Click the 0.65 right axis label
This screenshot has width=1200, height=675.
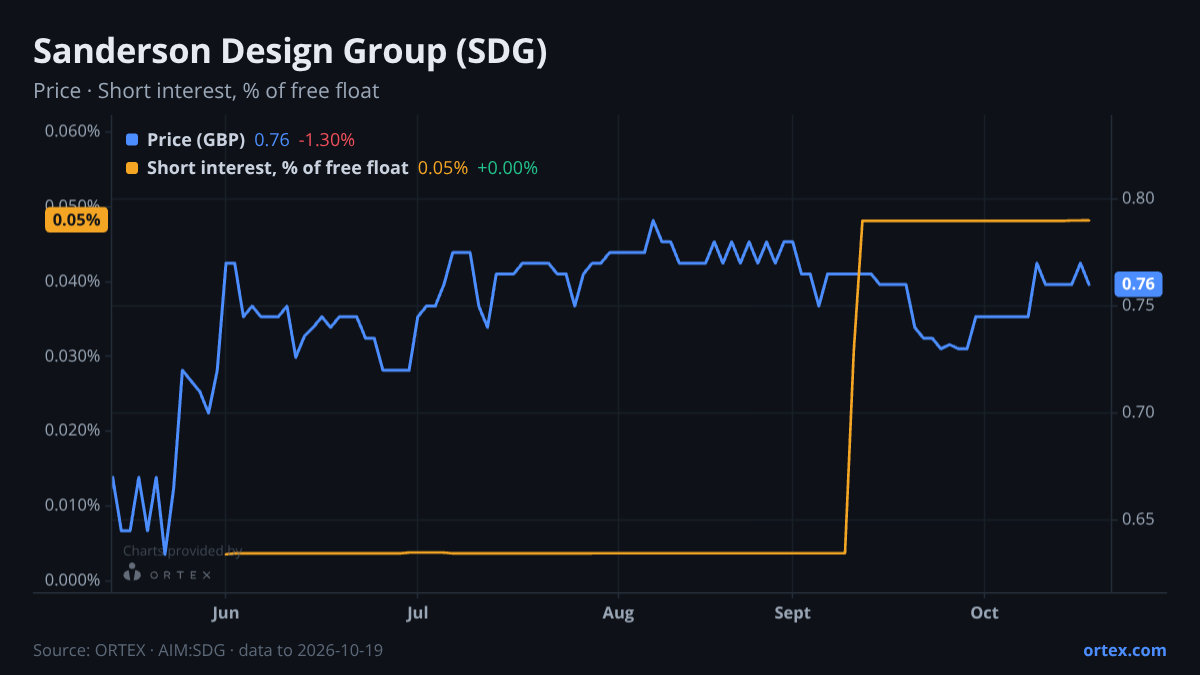click(1138, 519)
